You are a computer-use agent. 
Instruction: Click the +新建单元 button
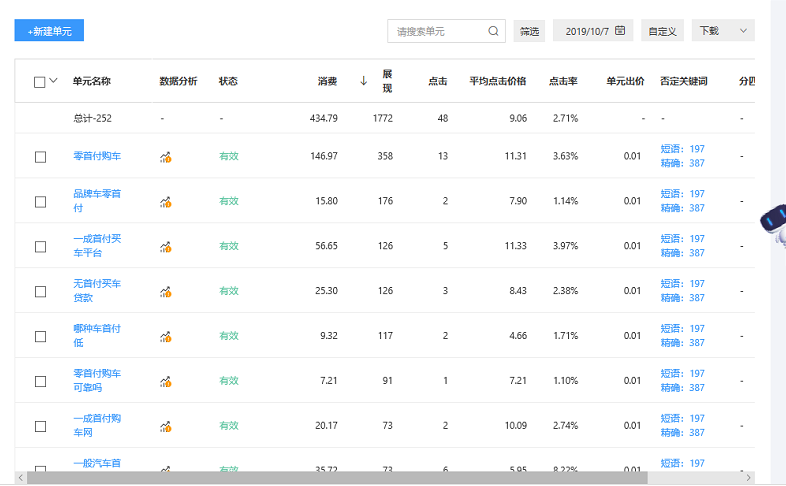point(49,31)
